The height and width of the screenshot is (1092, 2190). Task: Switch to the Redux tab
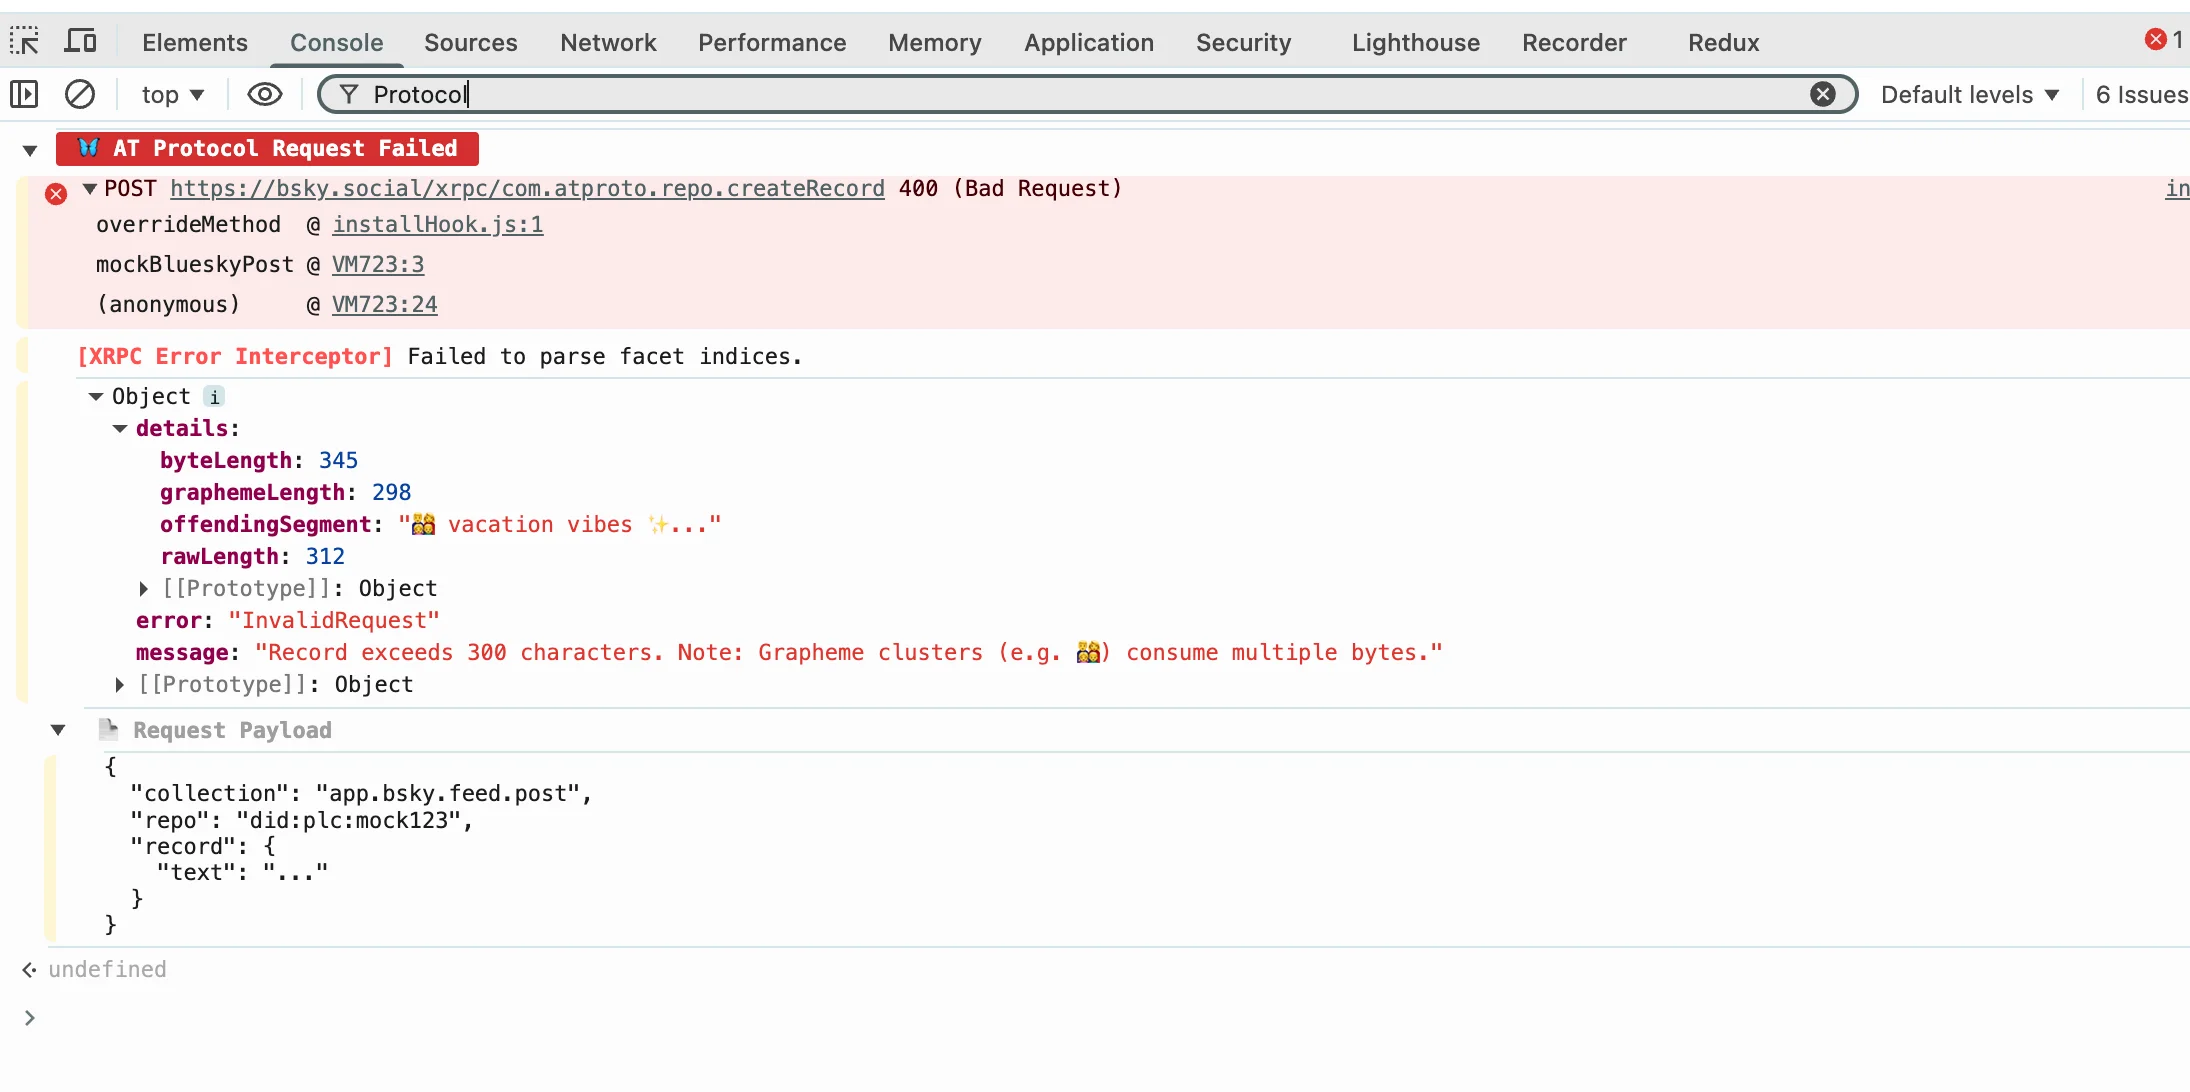1723,42
